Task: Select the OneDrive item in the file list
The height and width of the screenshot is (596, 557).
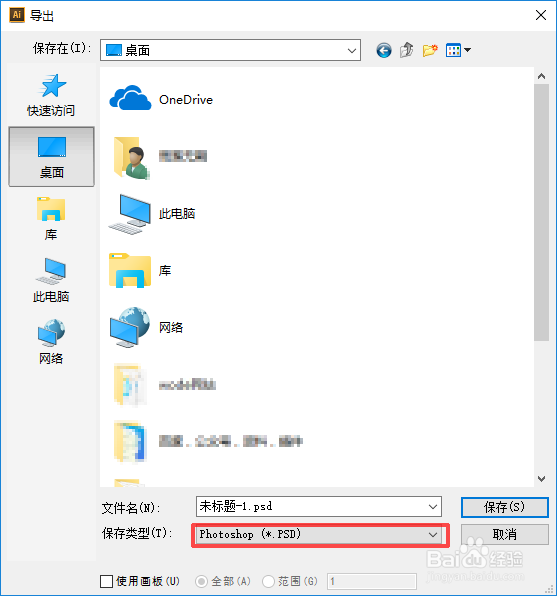Action: [x=161, y=100]
